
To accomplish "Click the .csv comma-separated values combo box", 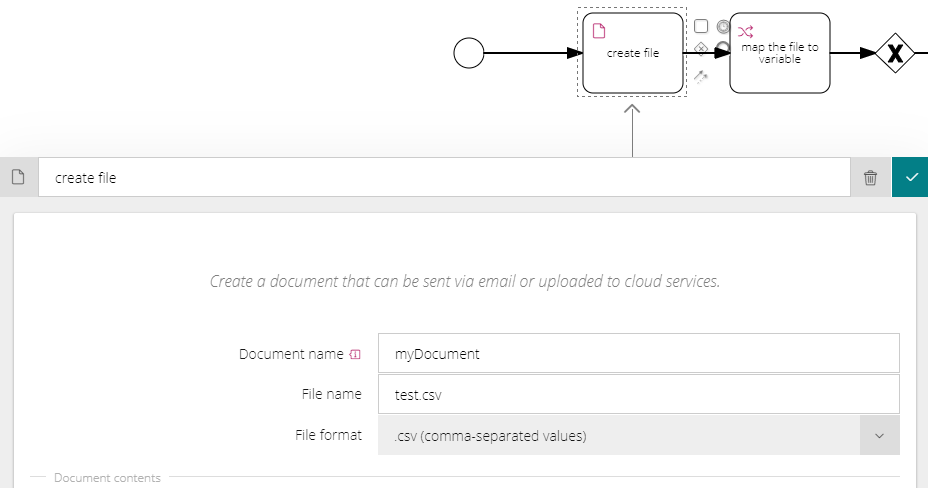I will (639, 435).
